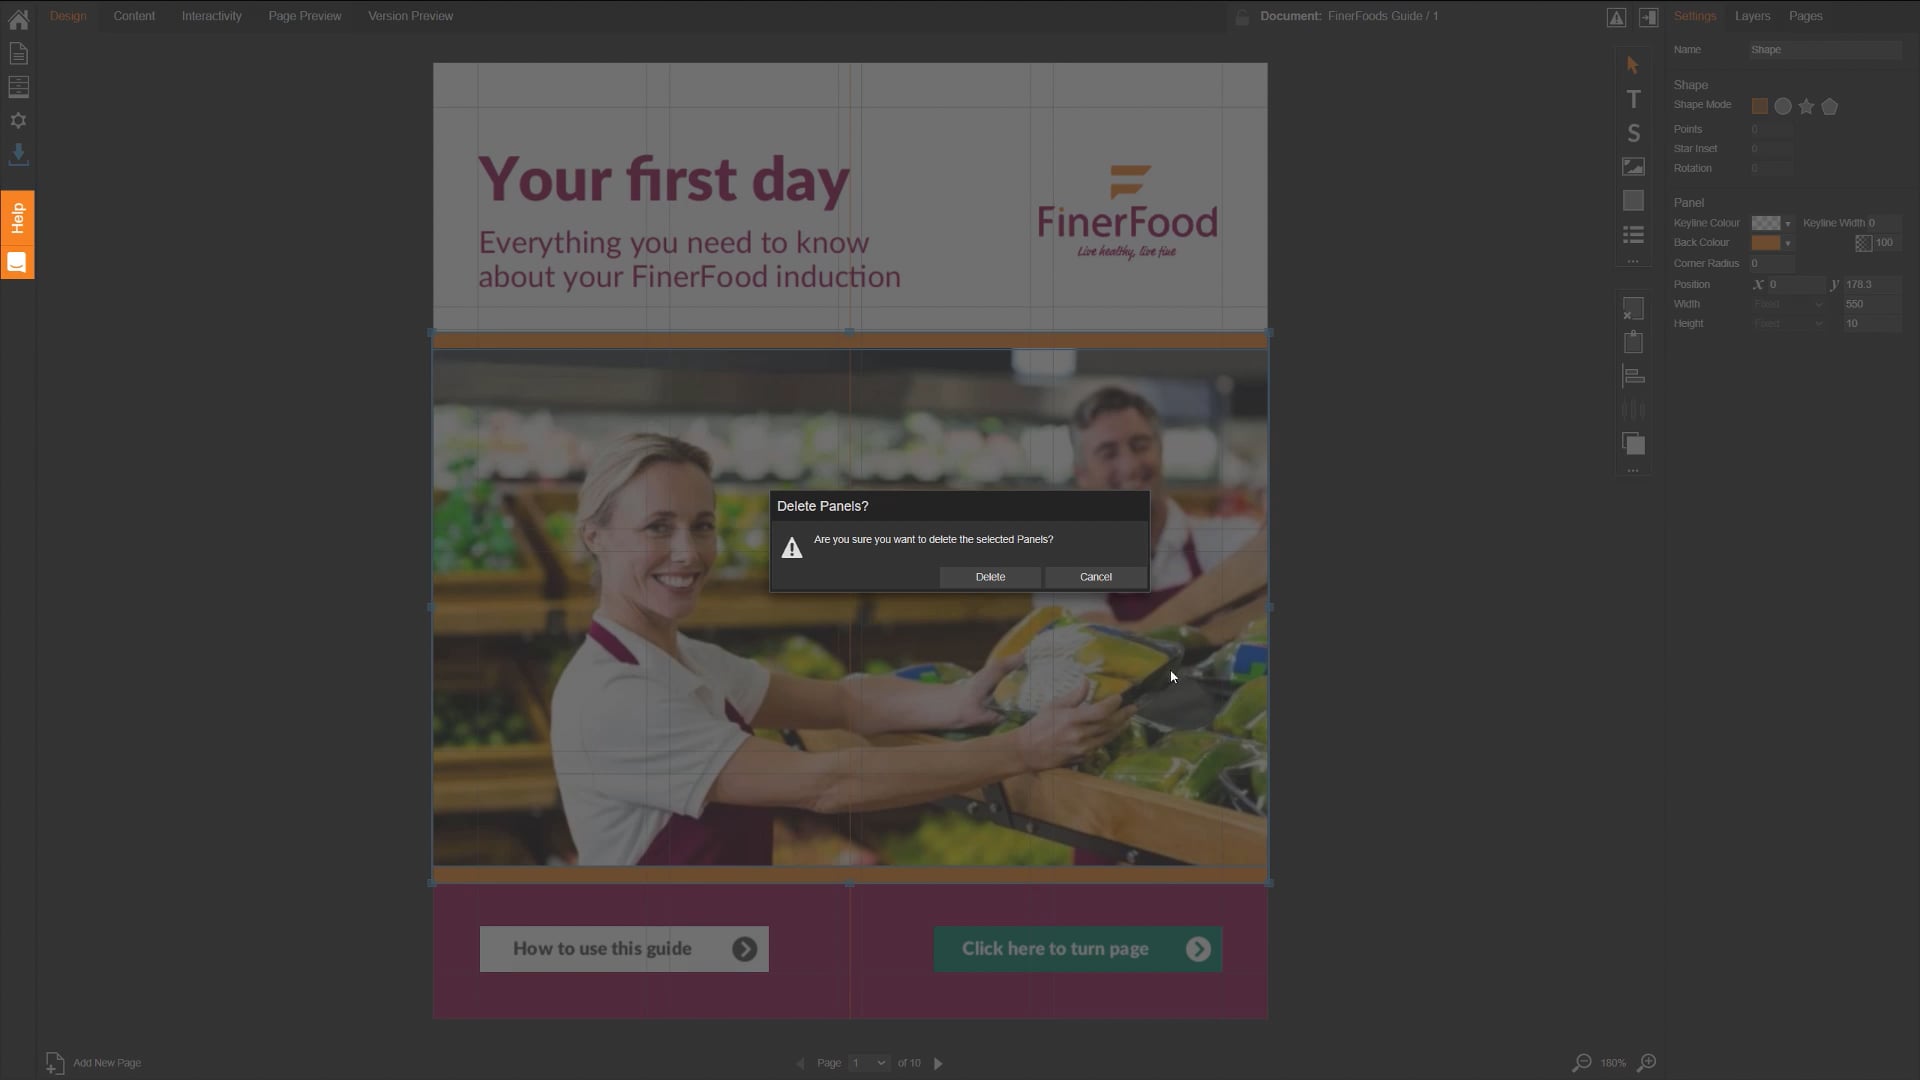Click the orange Back Colour swatch
Viewport: 1920px width, 1080px height.
coord(1765,243)
